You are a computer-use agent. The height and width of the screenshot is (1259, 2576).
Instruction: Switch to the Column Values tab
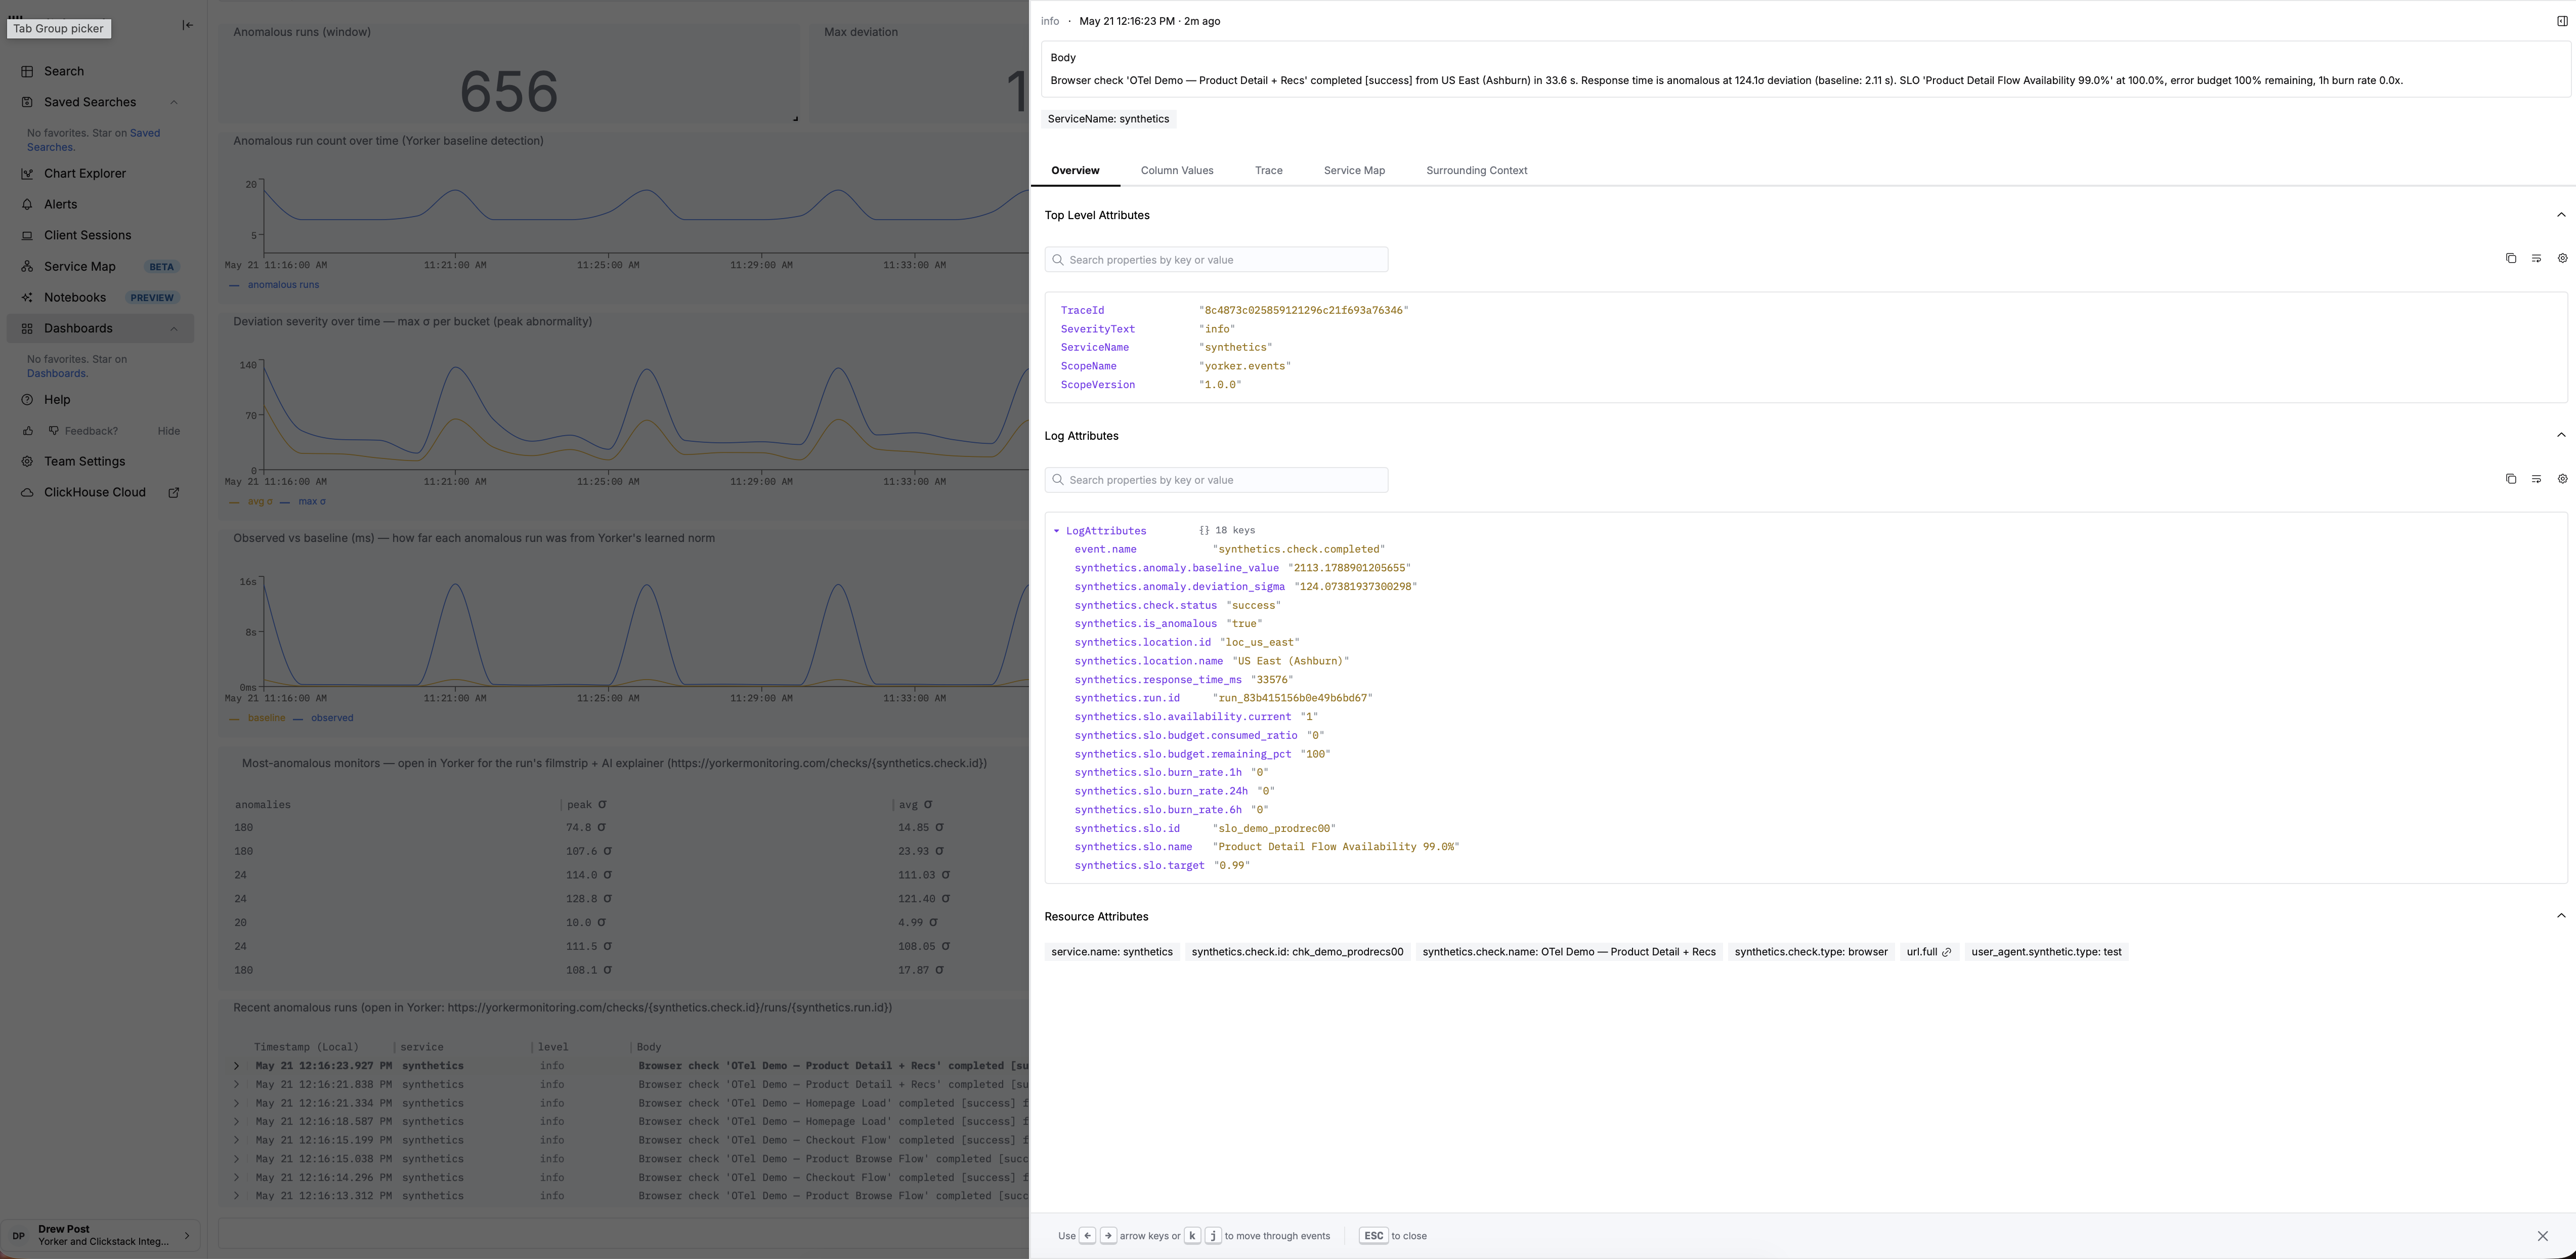coord(1177,171)
